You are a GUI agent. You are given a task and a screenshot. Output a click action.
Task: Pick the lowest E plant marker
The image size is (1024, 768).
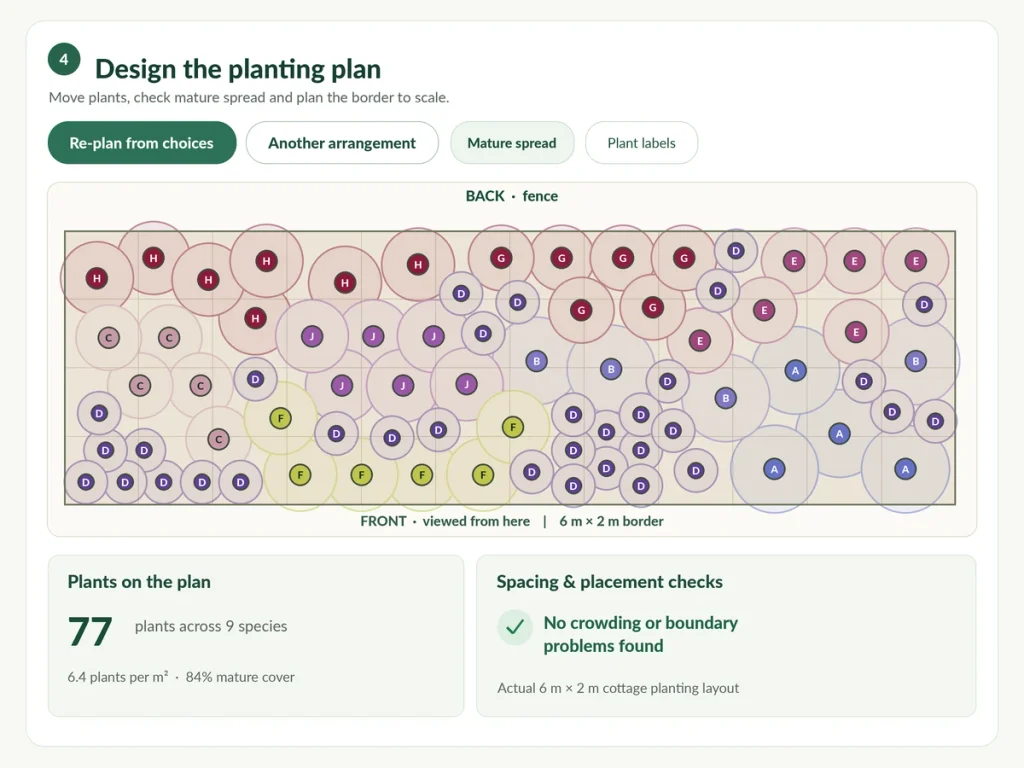(699, 341)
